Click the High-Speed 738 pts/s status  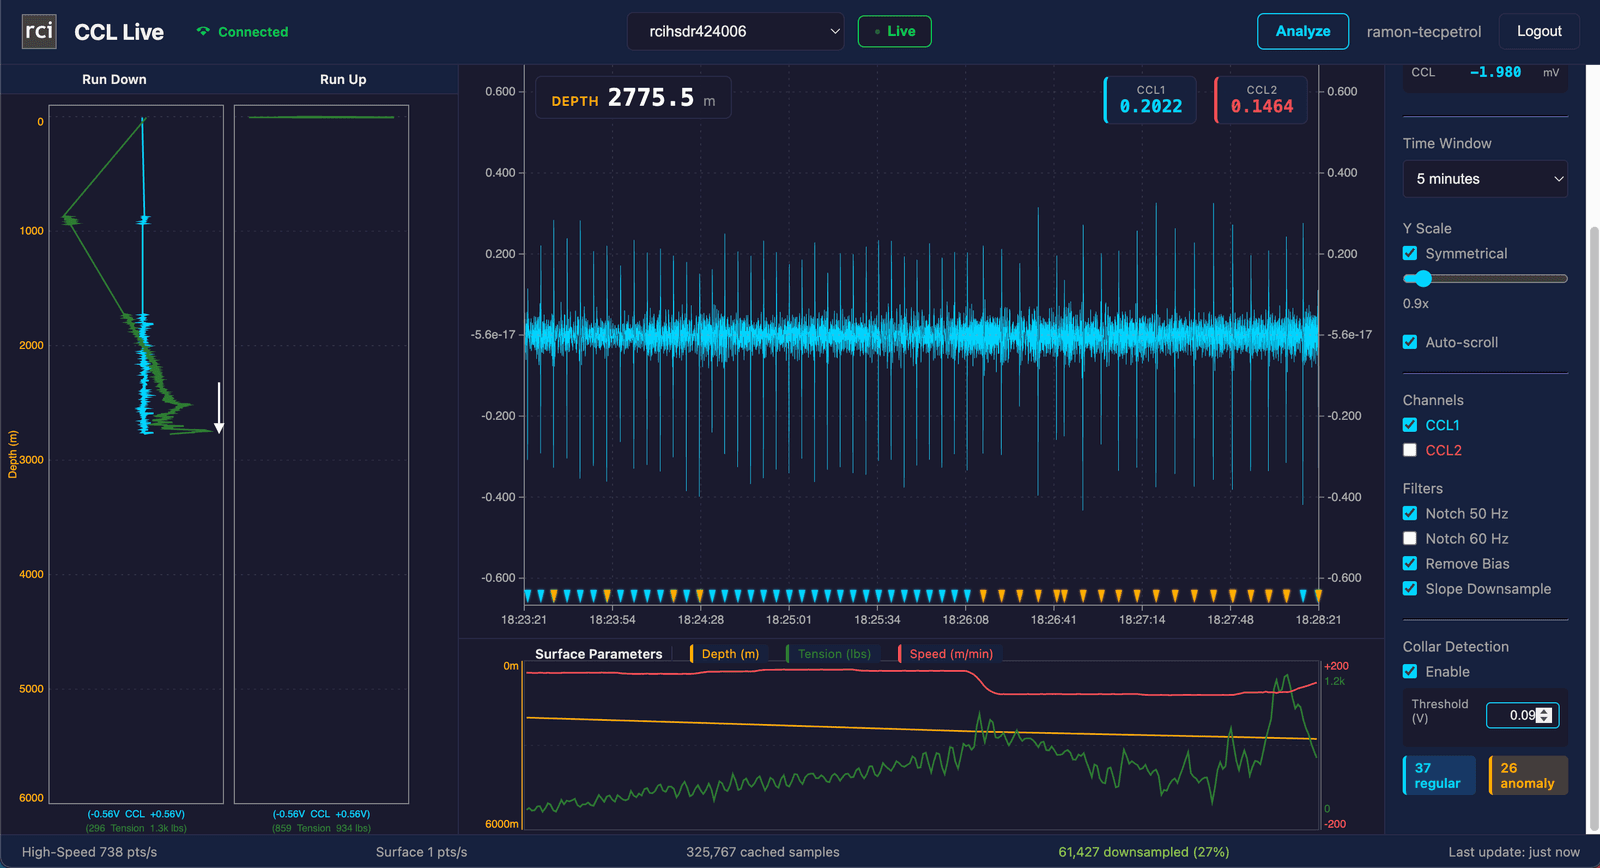[x=89, y=852]
